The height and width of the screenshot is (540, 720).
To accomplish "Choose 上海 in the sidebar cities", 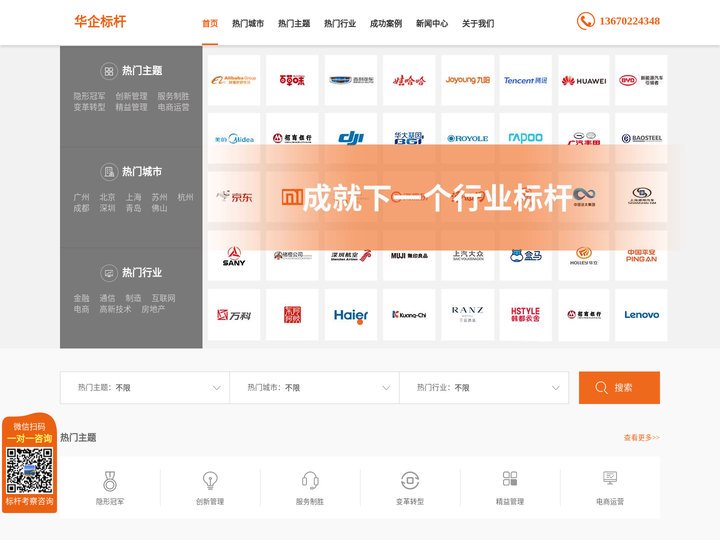I will click(134, 197).
